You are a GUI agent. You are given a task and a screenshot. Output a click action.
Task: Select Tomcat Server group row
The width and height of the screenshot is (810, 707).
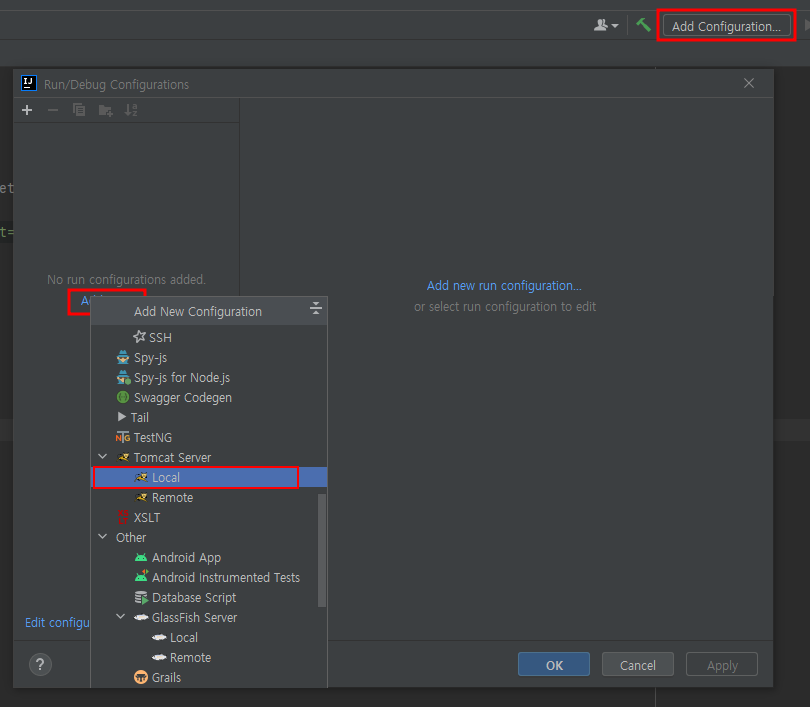[x=209, y=458]
